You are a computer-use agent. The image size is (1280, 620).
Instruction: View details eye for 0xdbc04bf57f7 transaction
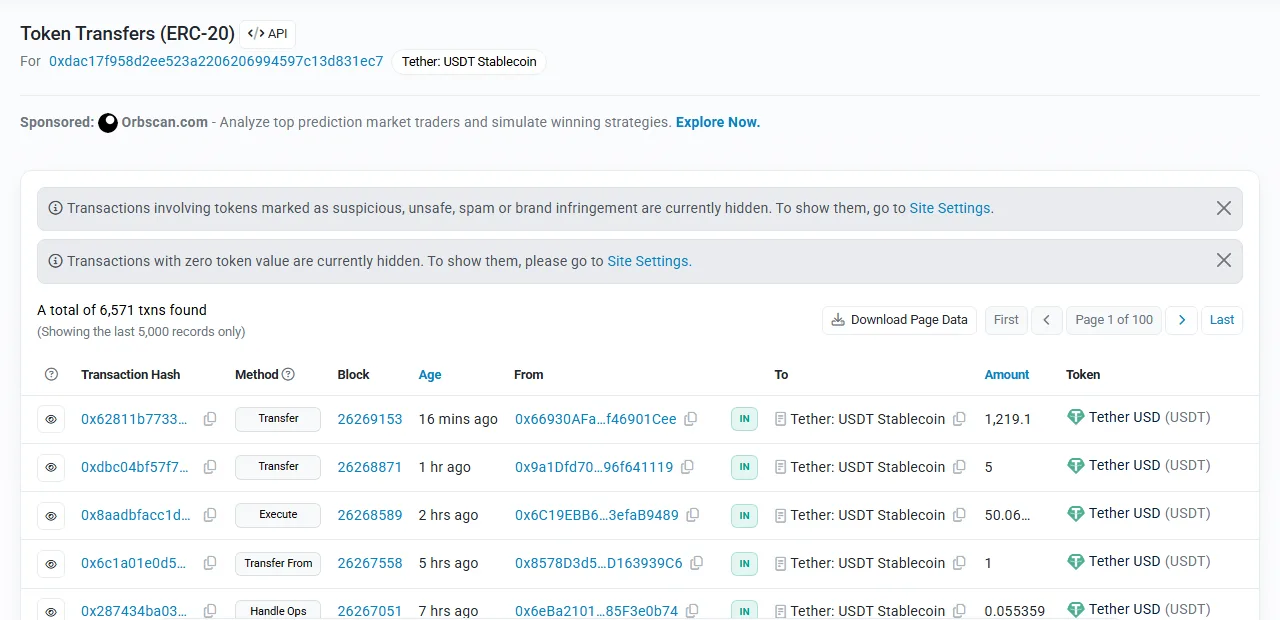coord(51,467)
